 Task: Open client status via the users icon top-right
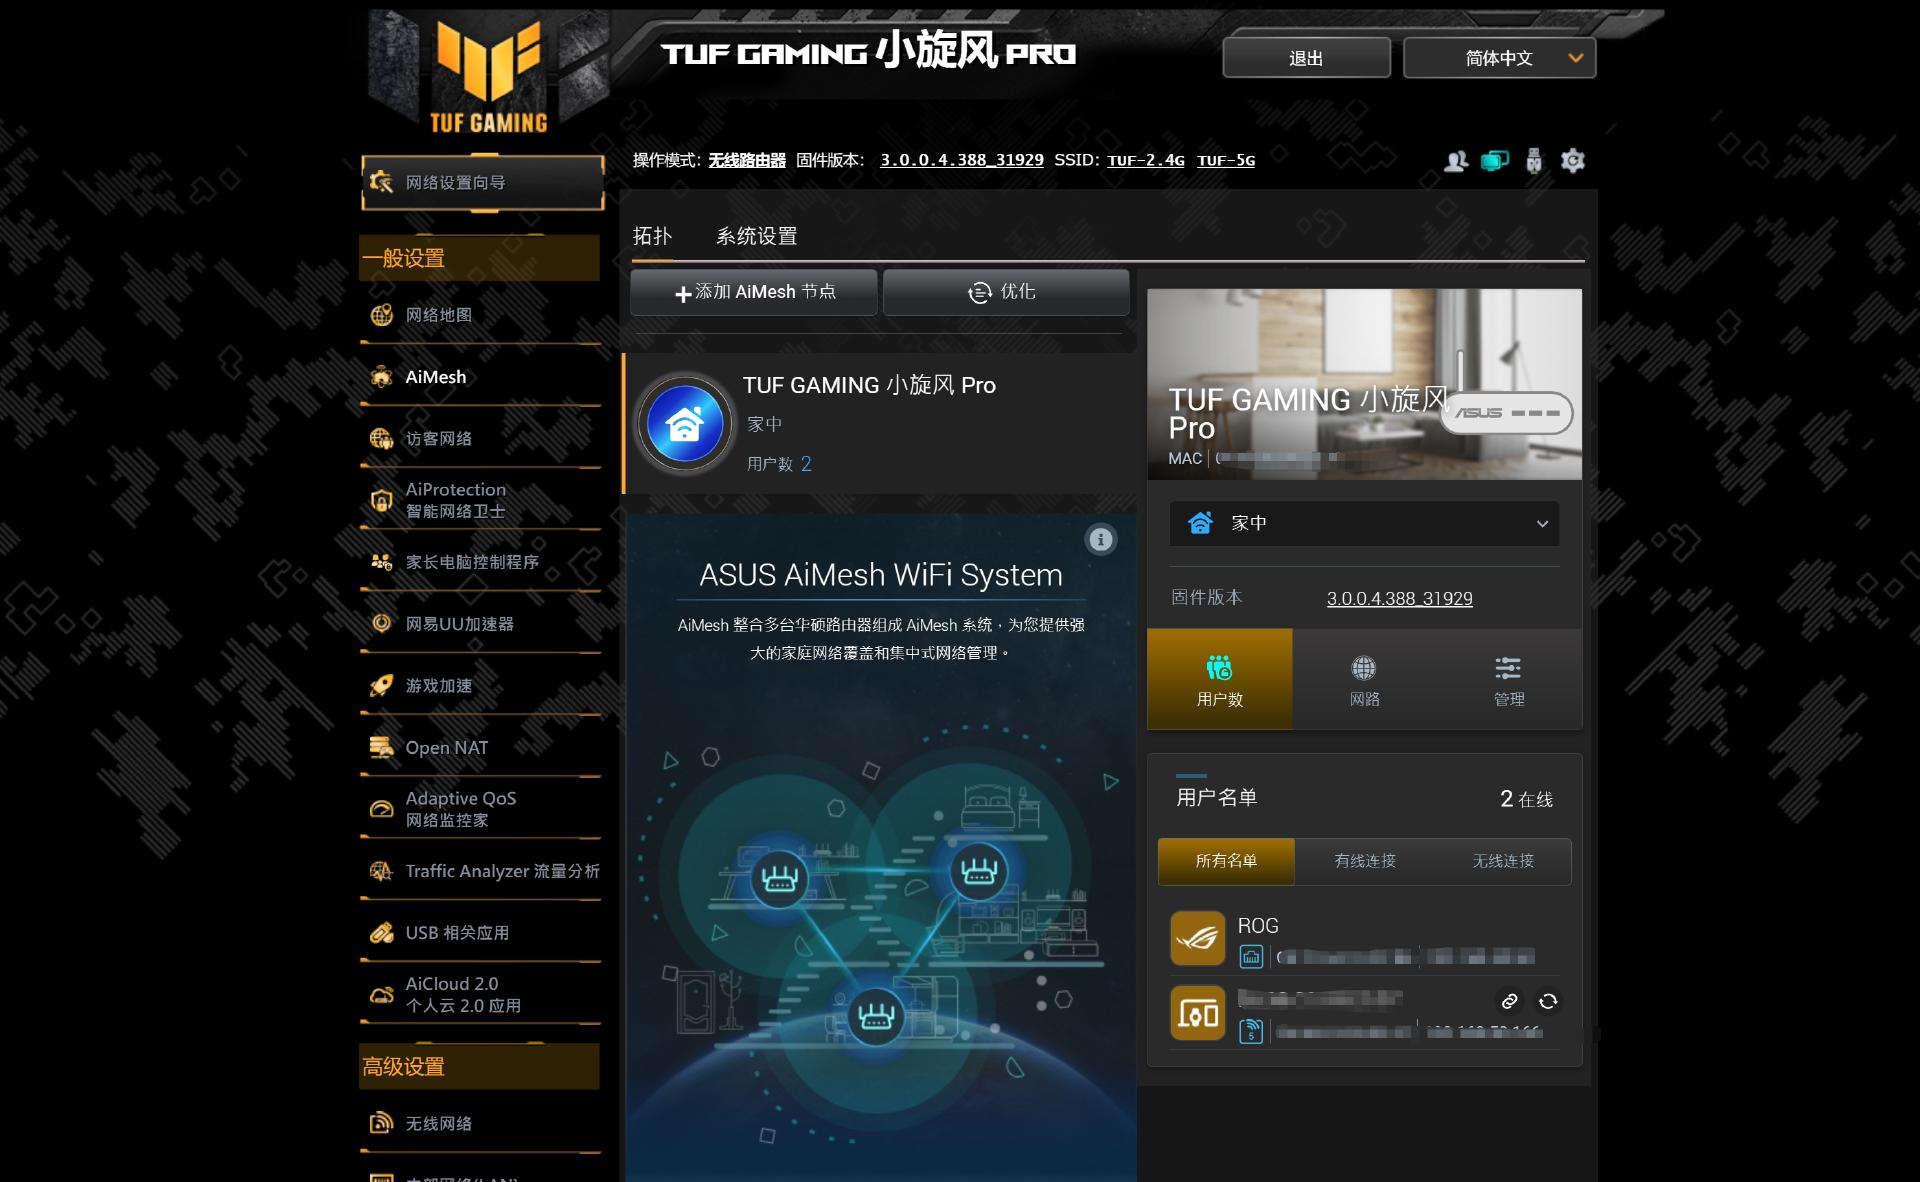tap(1453, 160)
